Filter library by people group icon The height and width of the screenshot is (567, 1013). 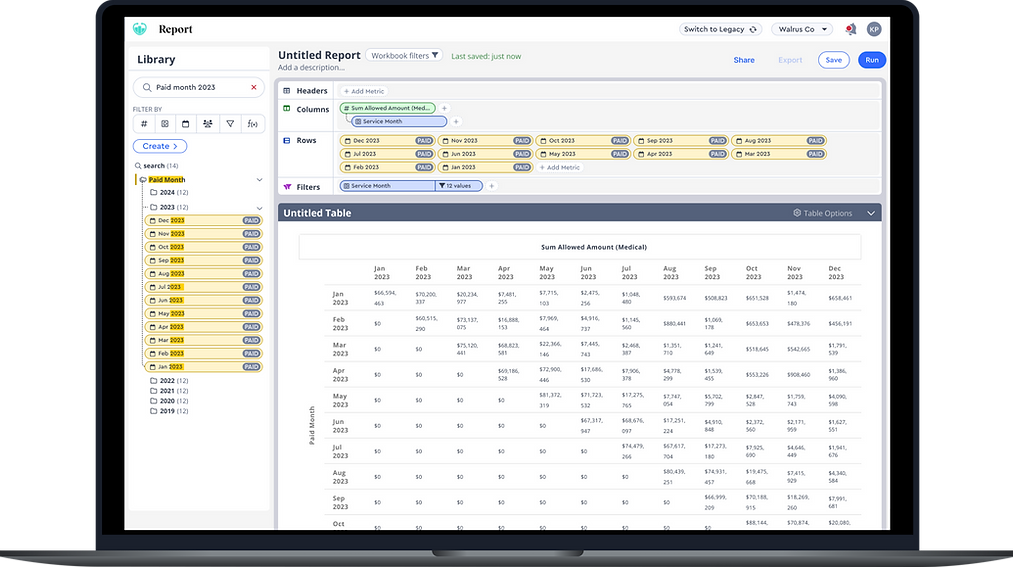coord(207,123)
